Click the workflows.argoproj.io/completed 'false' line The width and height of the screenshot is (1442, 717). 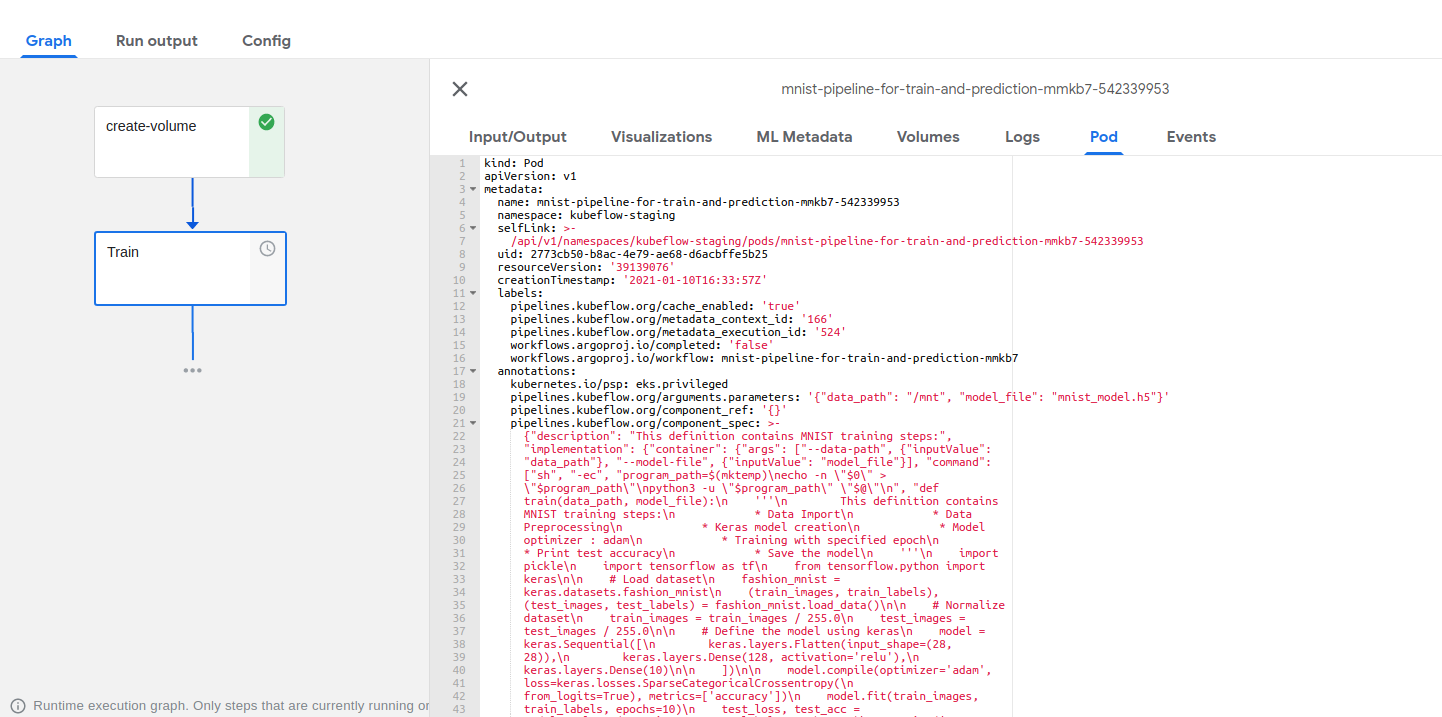[641, 345]
